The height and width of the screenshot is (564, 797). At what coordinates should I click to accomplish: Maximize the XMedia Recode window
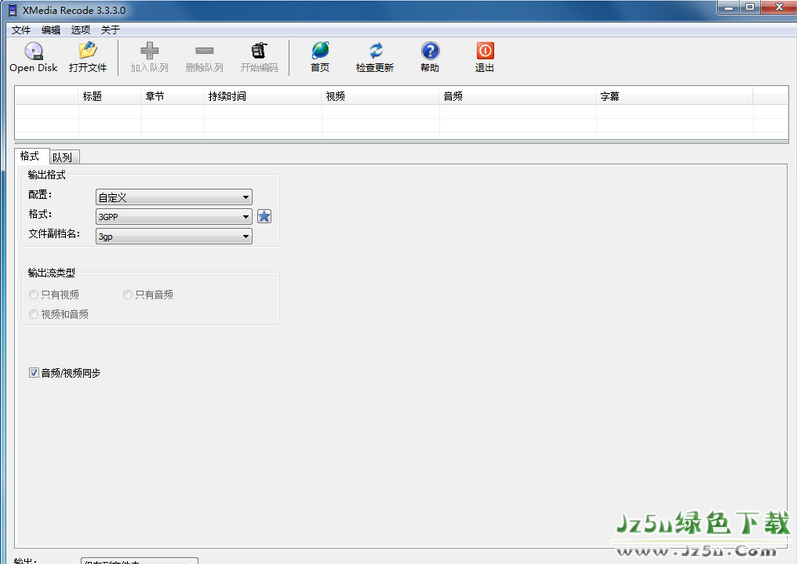[750, 7]
